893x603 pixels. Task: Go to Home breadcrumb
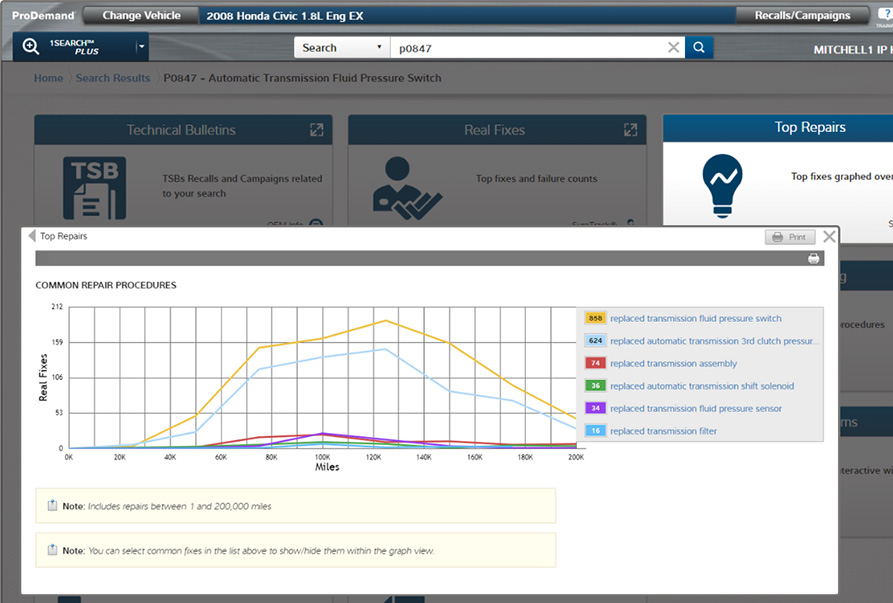(x=48, y=78)
